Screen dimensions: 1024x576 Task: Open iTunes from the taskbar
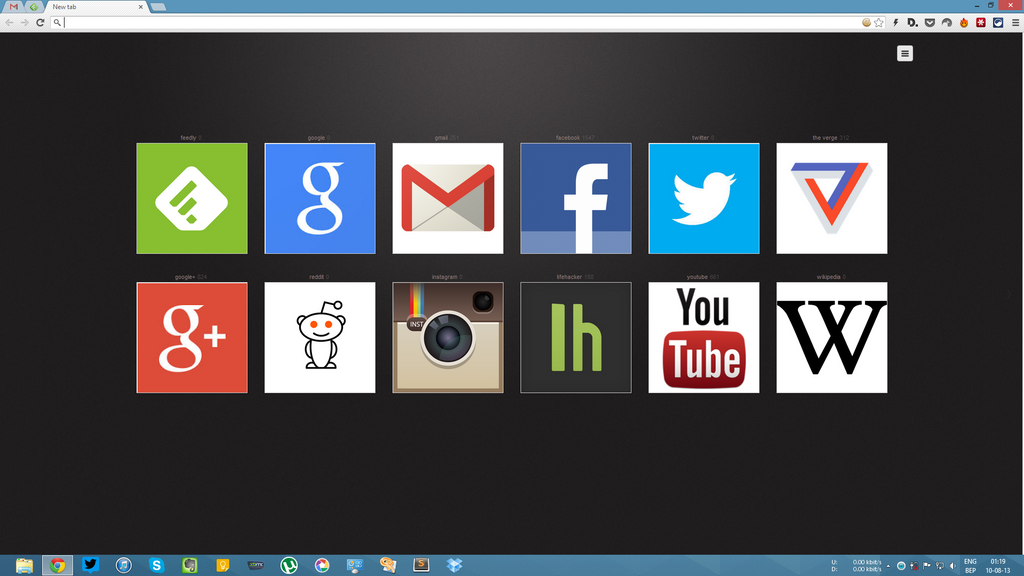(123, 565)
